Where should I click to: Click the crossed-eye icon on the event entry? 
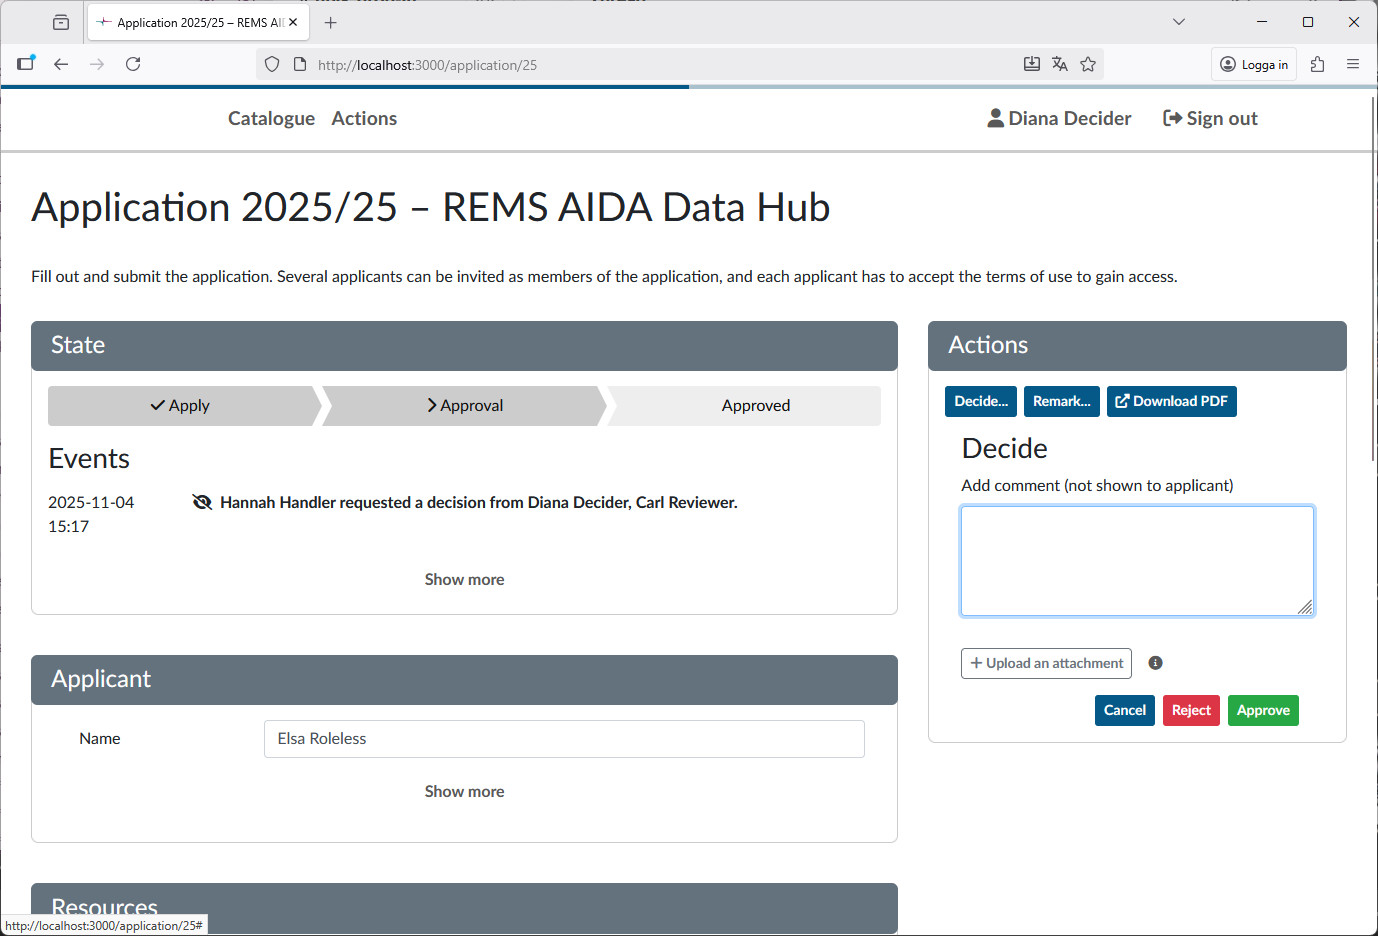[202, 501]
